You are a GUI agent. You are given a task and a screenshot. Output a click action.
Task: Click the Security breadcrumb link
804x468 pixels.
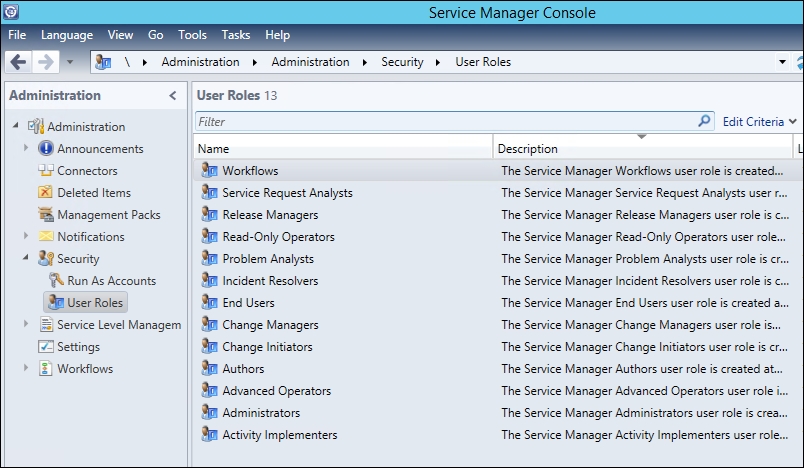402,62
